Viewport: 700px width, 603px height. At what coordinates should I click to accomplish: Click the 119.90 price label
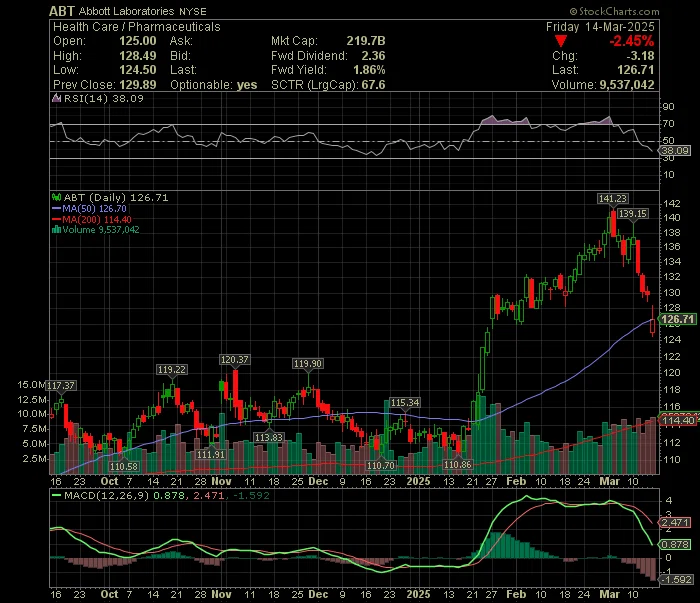tap(308, 364)
